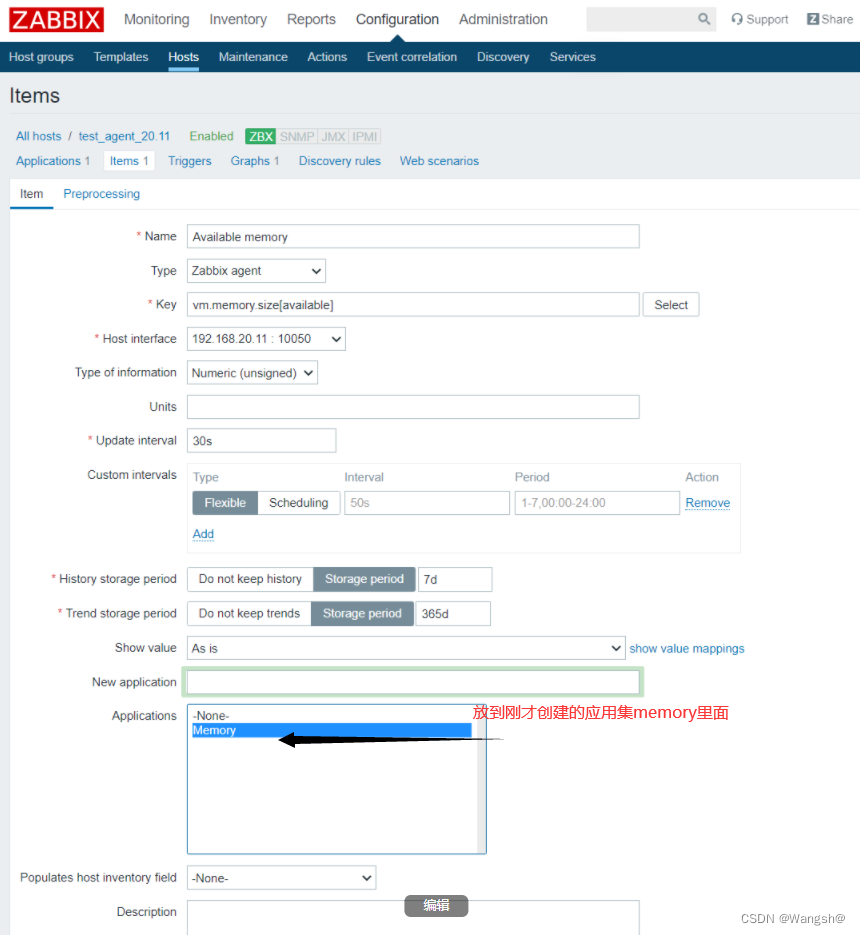The height and width of the screenshot is (935, 860).
Task: Click the SNMP availability badge
Action: pyautogui.click(x=297, y=137)
